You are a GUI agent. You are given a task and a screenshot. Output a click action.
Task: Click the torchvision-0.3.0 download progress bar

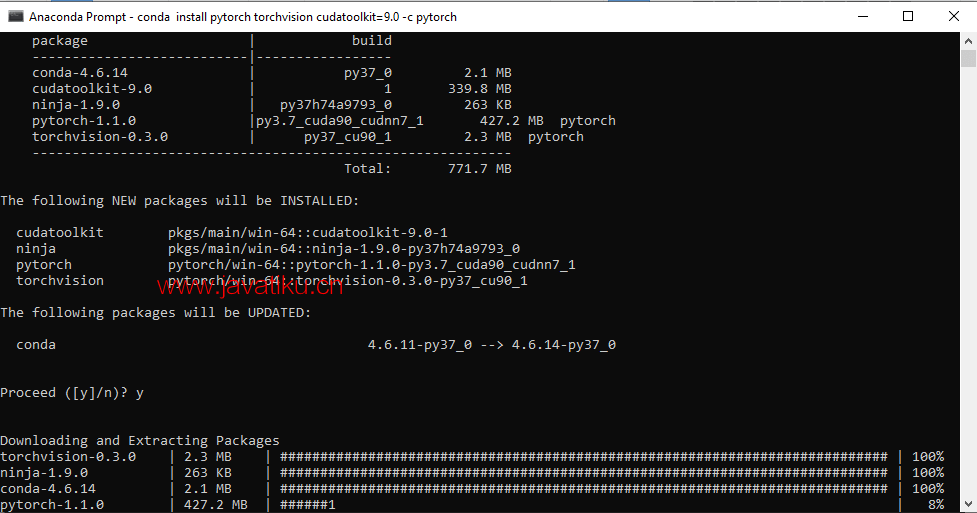[584, 457]
